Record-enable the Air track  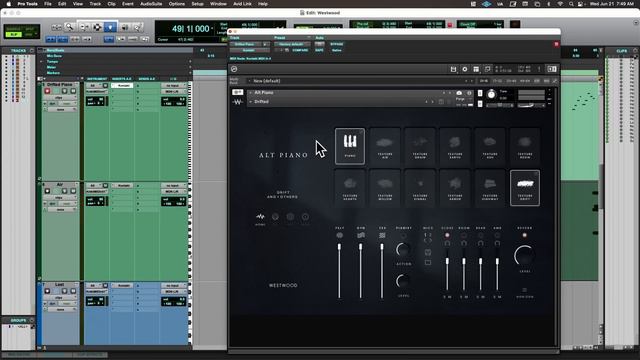47,191
